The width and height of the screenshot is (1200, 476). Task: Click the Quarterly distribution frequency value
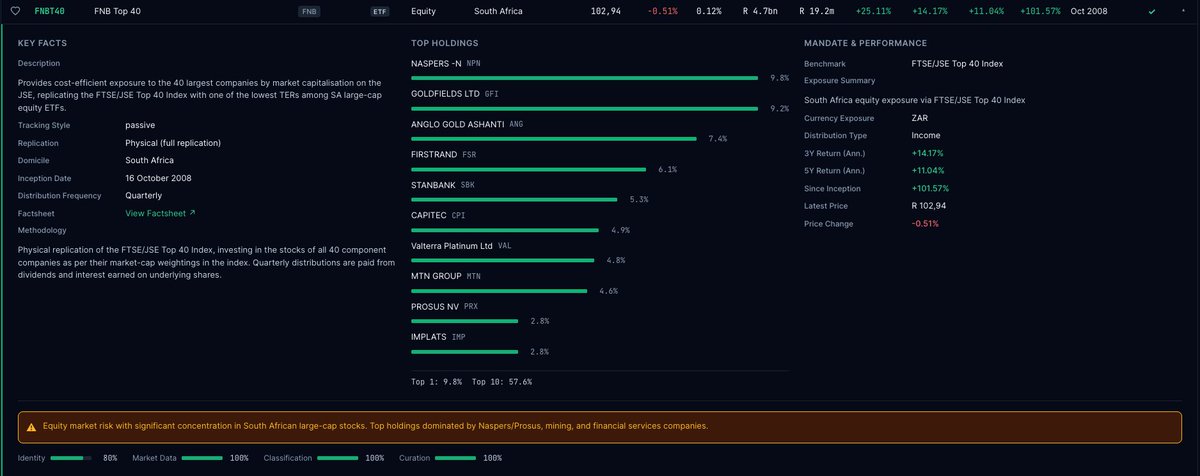click(x=143, y=195)
